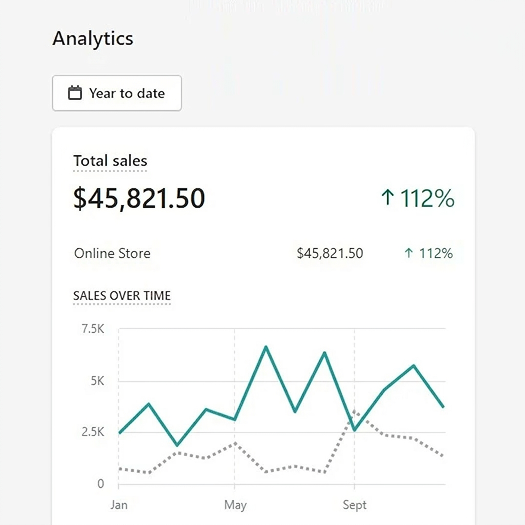Click the 7.5K y-axis label
This screenshot has height=525, width=525.
point(93,329)
